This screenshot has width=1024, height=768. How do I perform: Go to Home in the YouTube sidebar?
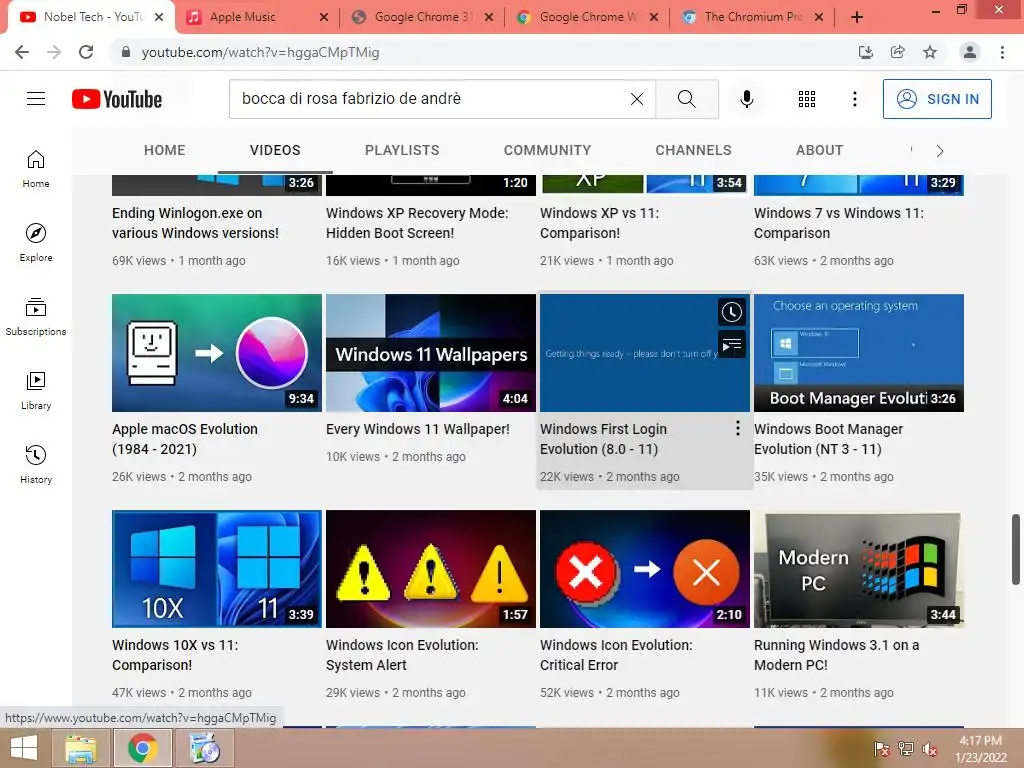(36, 168)
